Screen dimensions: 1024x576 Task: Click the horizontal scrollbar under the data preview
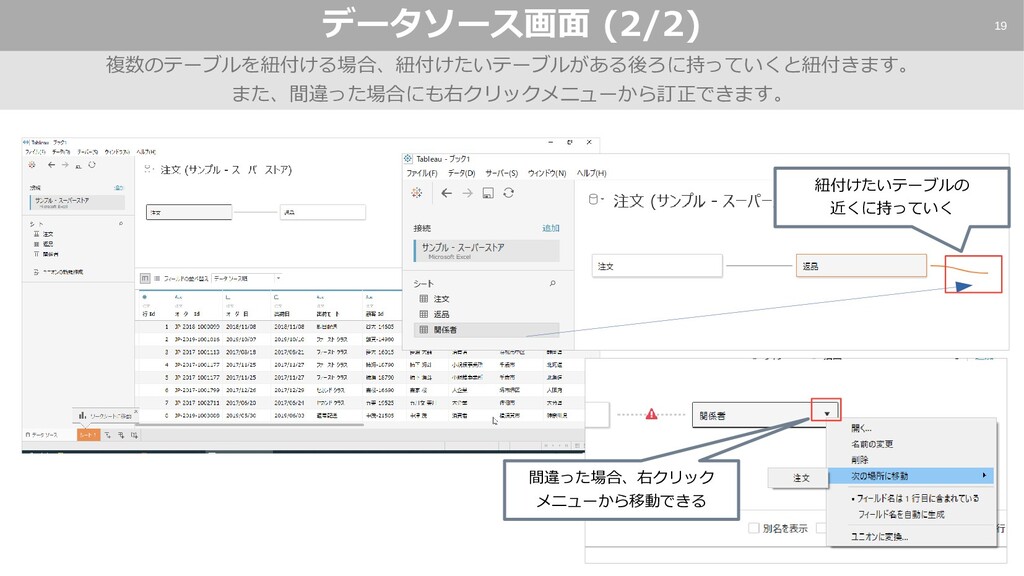point(249,424)
